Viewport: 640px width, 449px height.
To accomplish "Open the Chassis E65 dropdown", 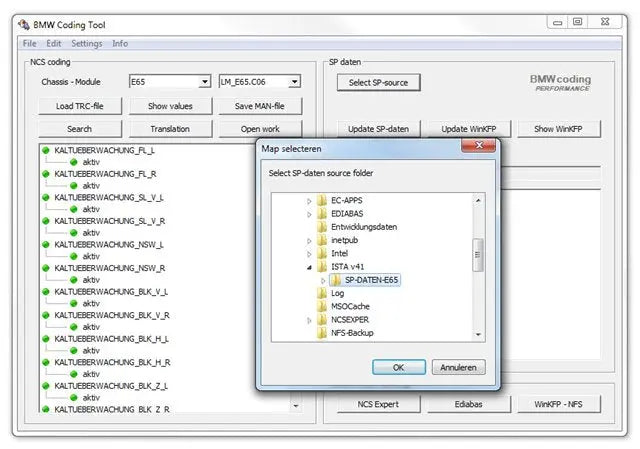I will 205,82.
